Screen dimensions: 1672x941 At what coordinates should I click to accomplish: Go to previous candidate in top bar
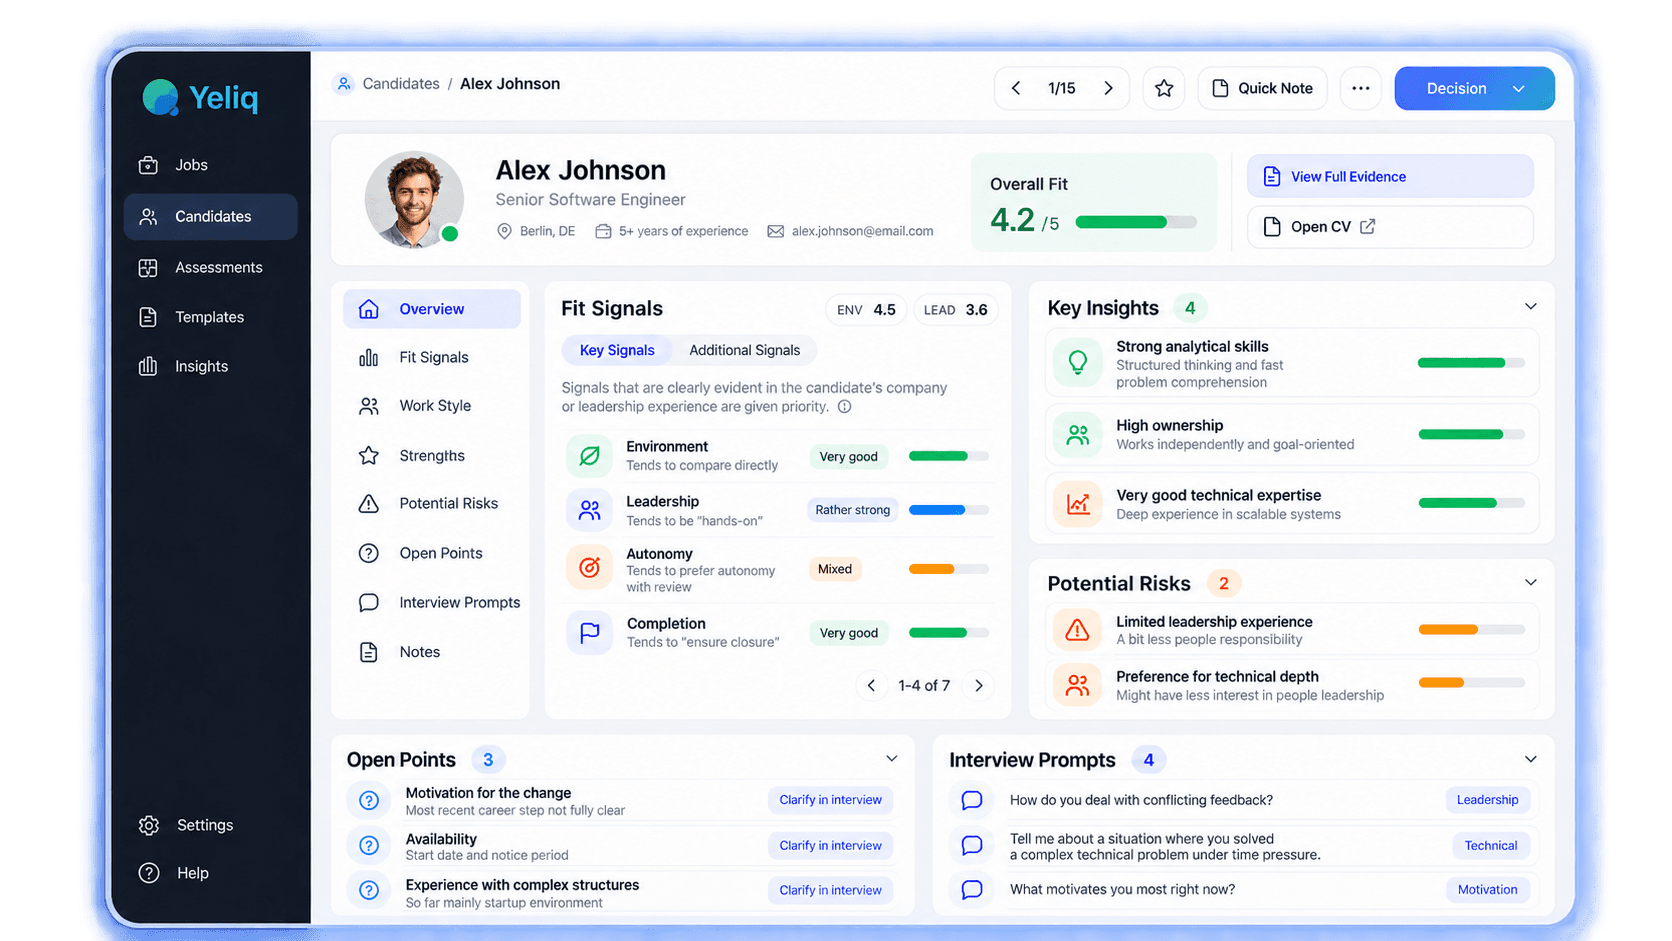(x=1016, y=88)
